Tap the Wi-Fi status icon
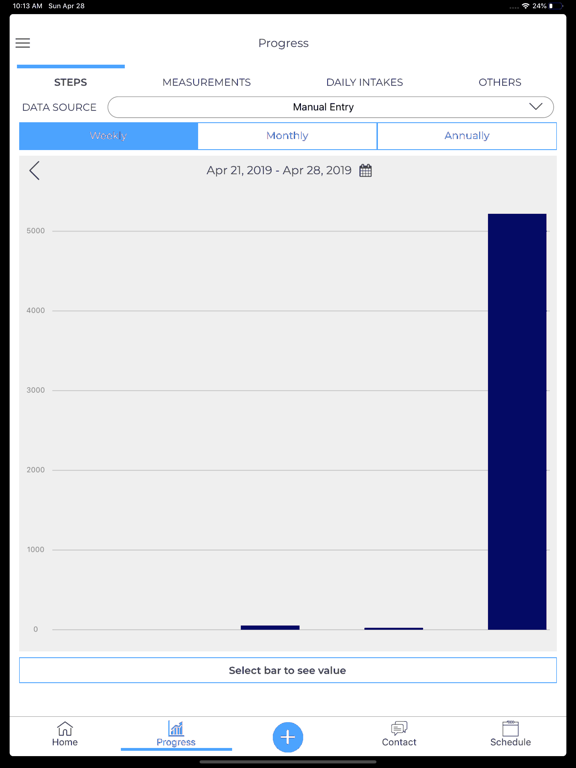The image size is (576, 768). point(526,6)
